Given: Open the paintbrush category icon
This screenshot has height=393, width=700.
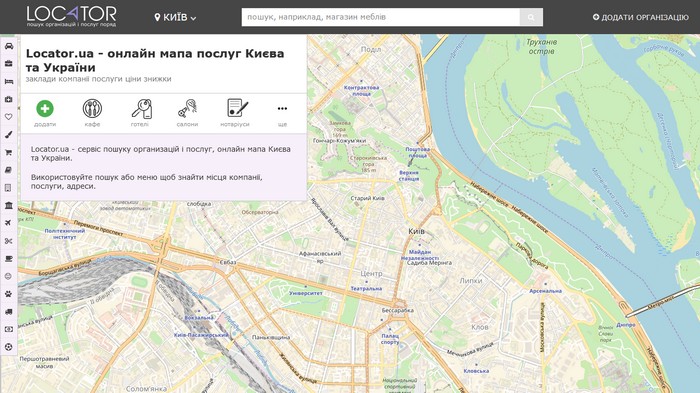Looking at the screenshot, I should pos(8,134).
